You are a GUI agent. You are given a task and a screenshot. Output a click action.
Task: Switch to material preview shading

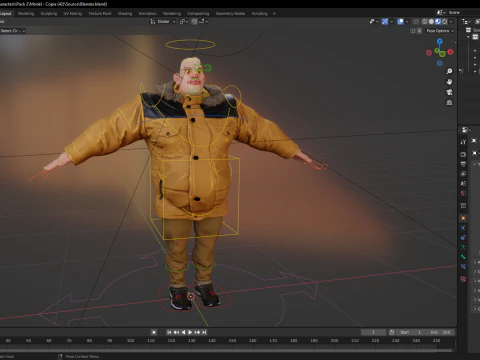[438, 22]
